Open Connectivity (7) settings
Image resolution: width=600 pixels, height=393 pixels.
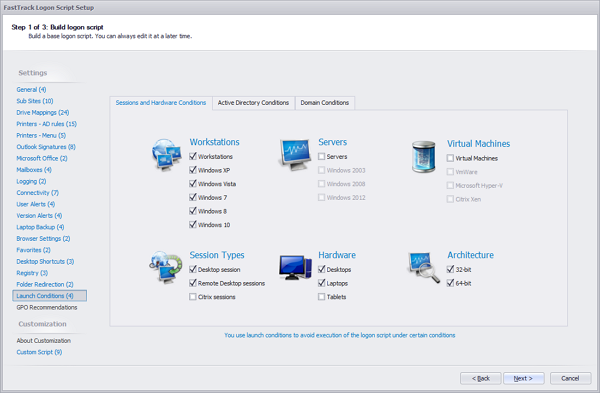[x=37, y=193]
